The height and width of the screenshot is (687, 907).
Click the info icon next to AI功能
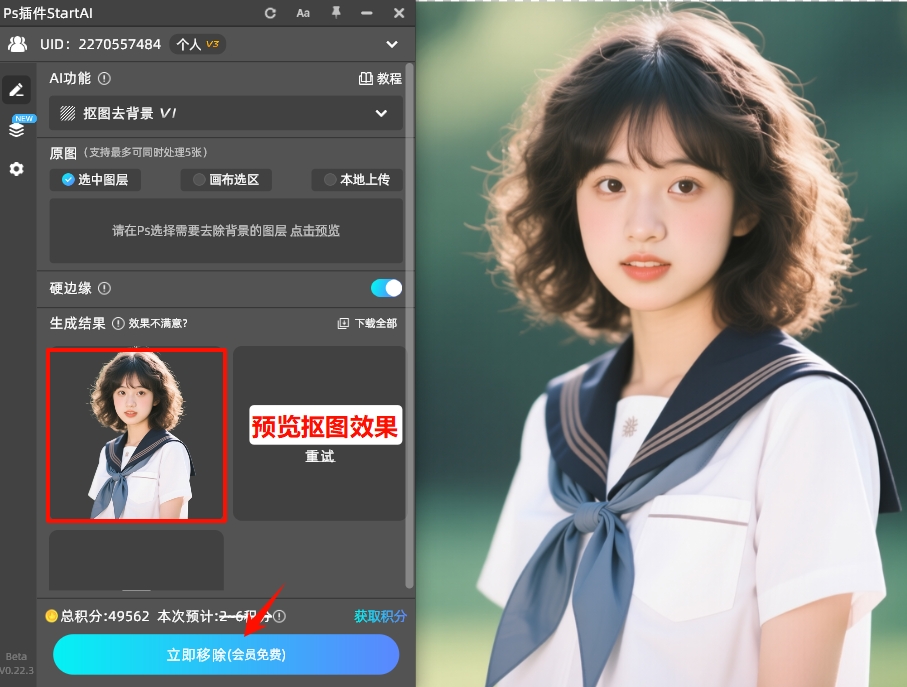105,78
